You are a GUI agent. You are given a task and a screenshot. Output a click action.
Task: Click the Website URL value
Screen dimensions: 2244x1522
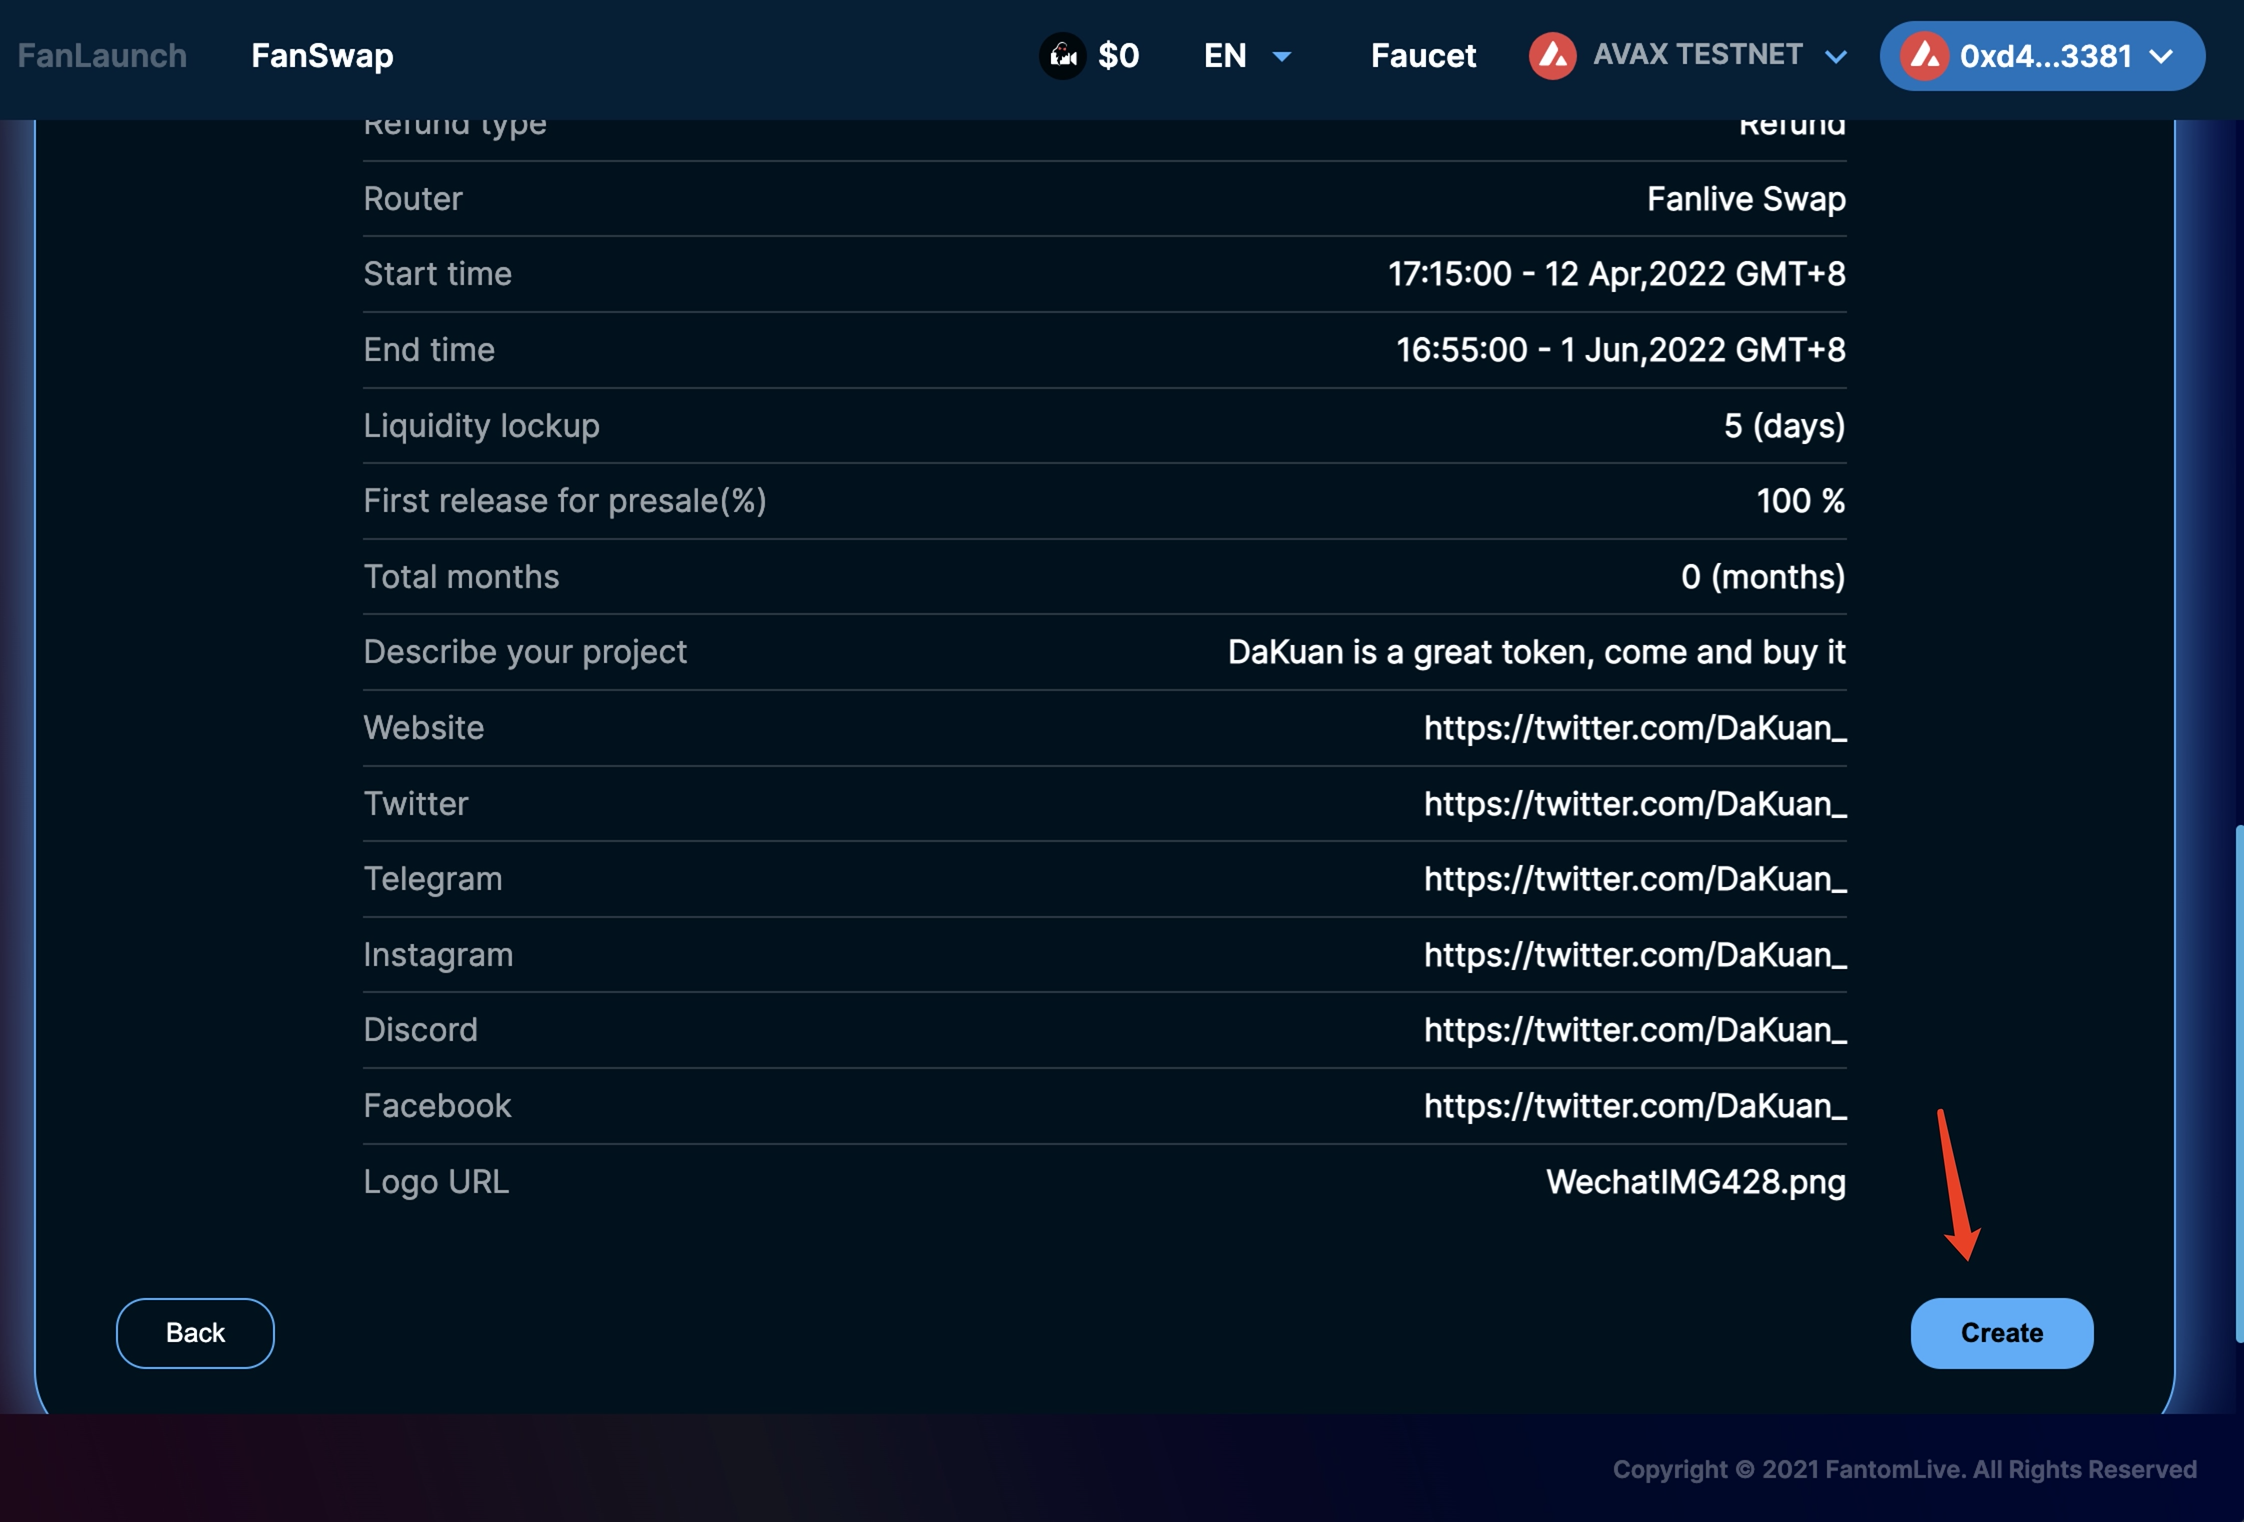[x=1634, y=727]
